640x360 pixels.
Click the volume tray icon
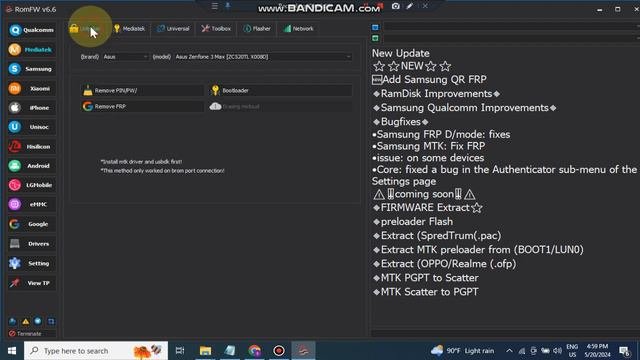click(558, 351)
